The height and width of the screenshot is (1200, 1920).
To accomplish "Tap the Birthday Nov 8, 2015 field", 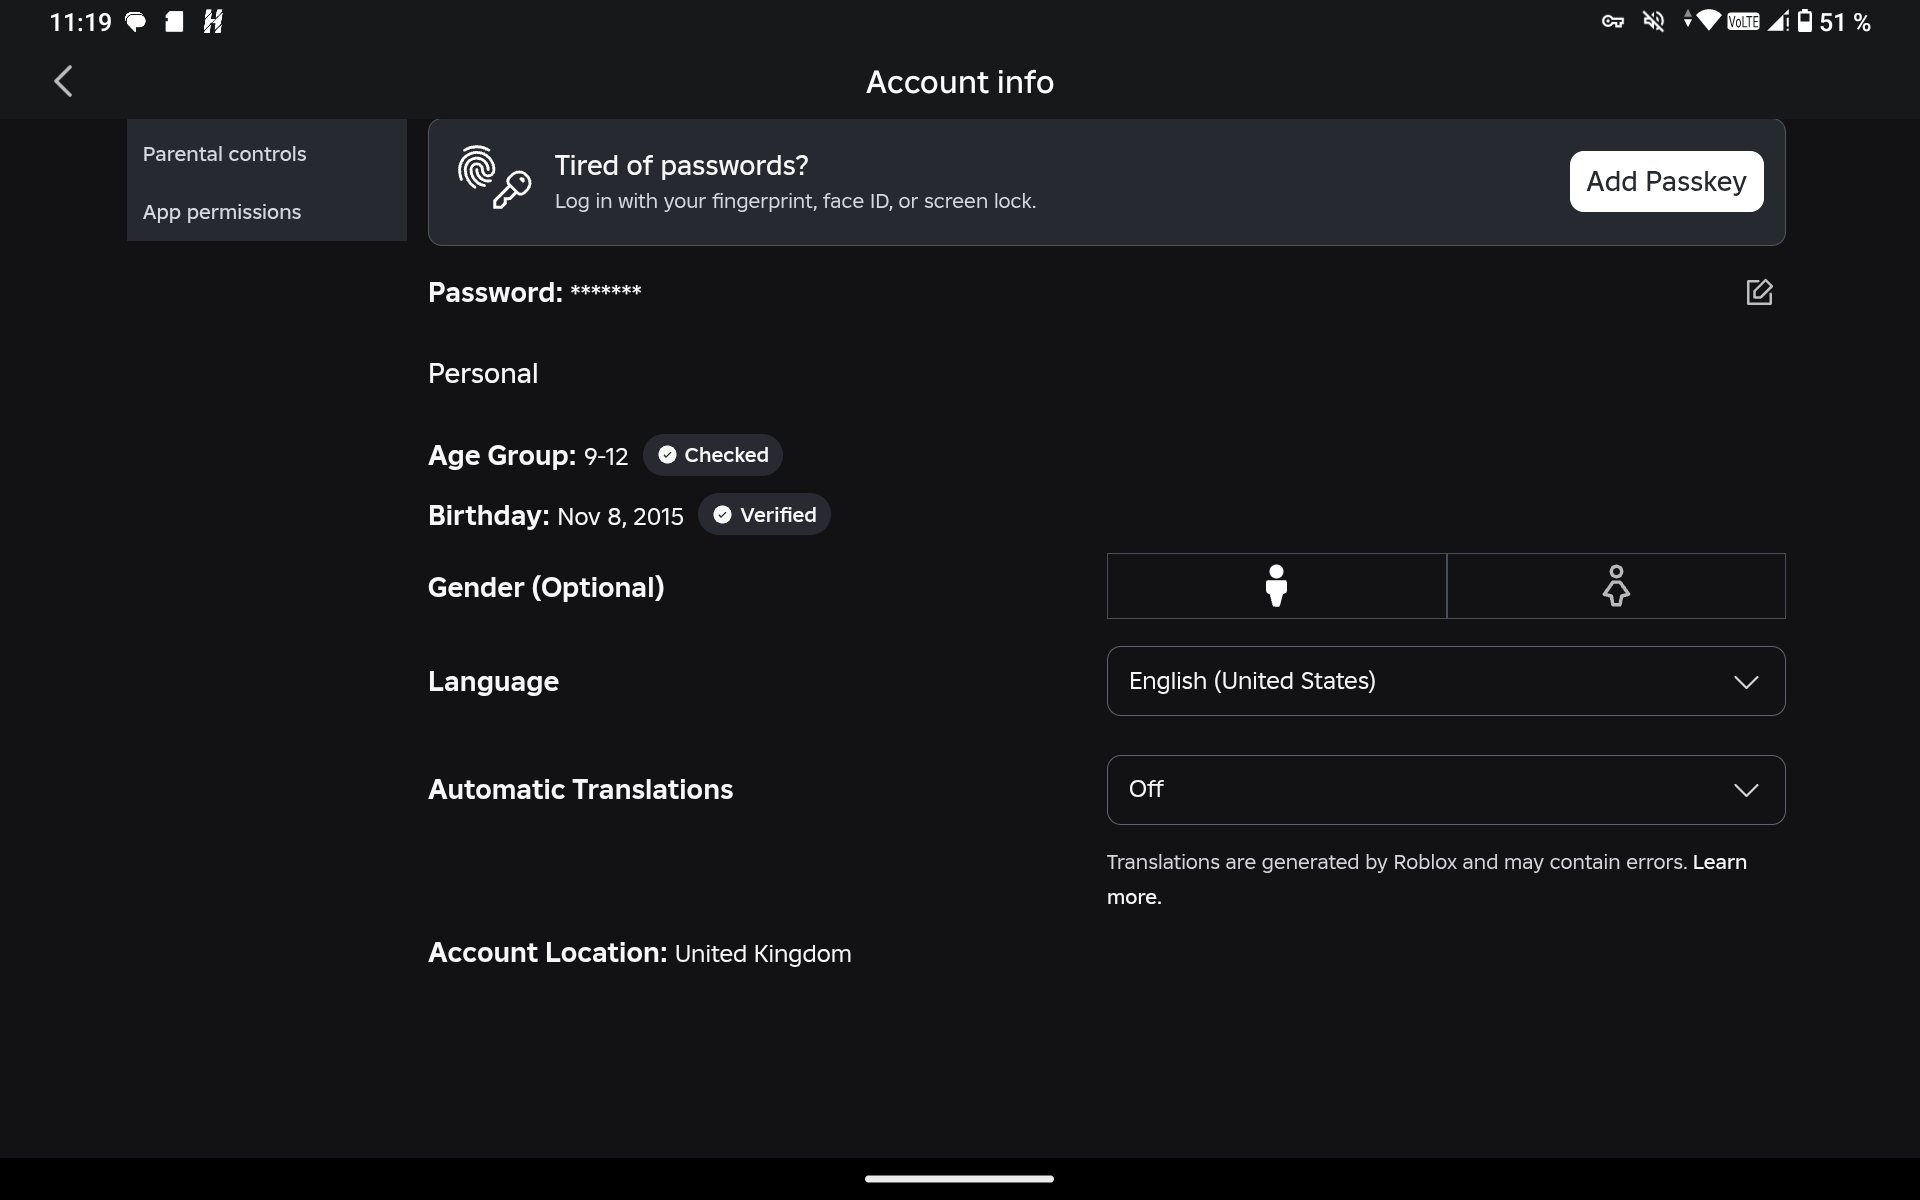I will (556, 516).
